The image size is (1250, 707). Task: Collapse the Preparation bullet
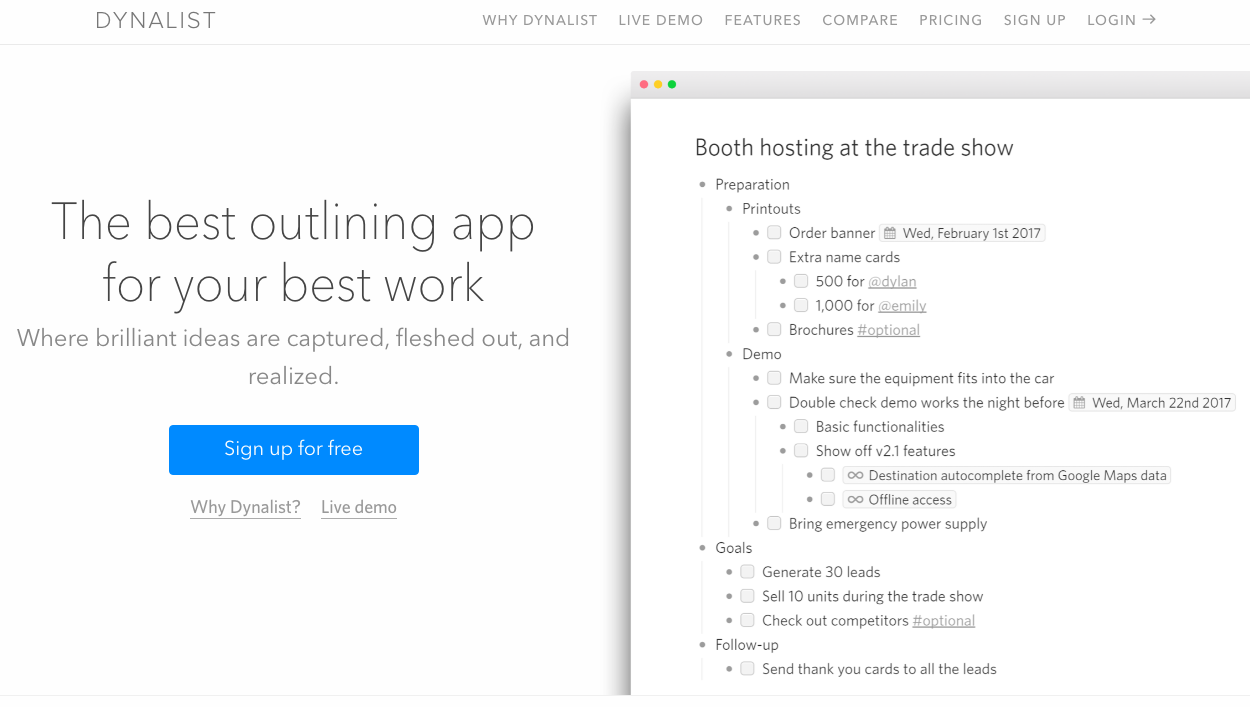pos(703,185)
